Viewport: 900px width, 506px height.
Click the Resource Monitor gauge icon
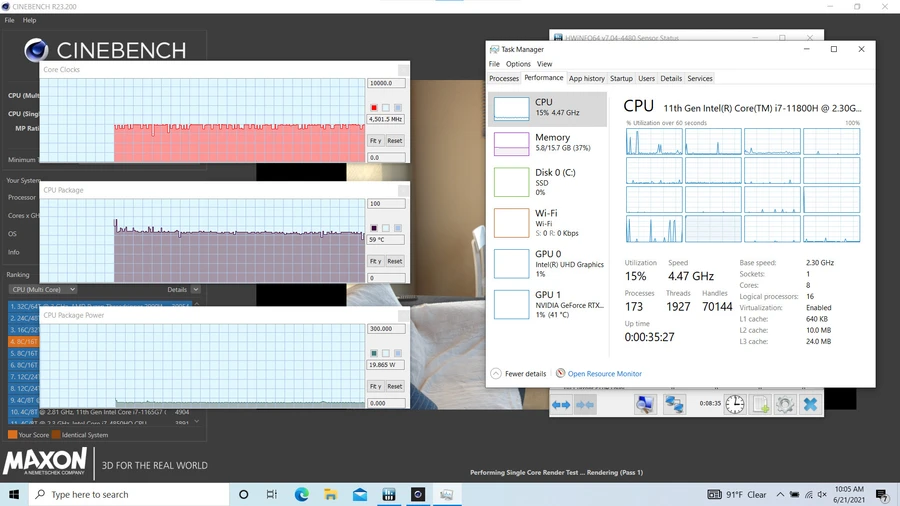(561, 373)
